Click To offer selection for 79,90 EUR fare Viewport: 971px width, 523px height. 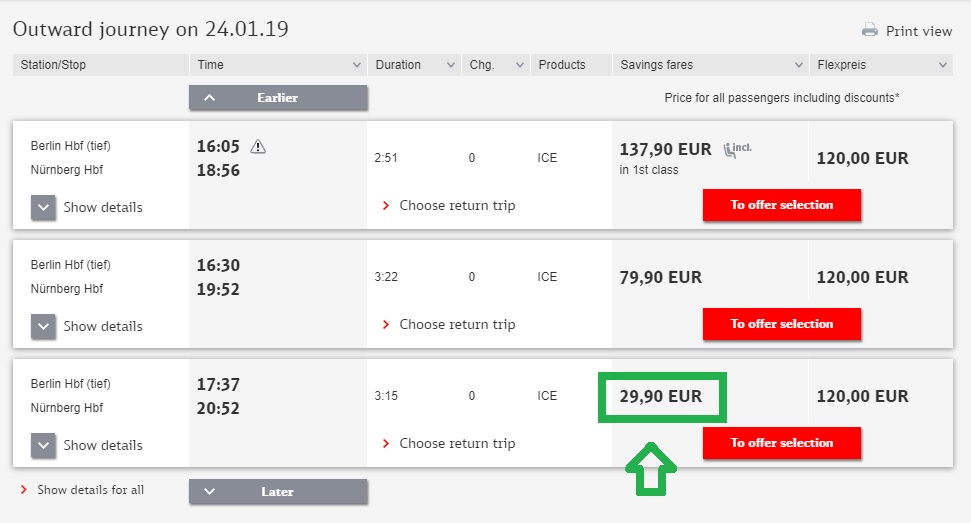[782, 324]
